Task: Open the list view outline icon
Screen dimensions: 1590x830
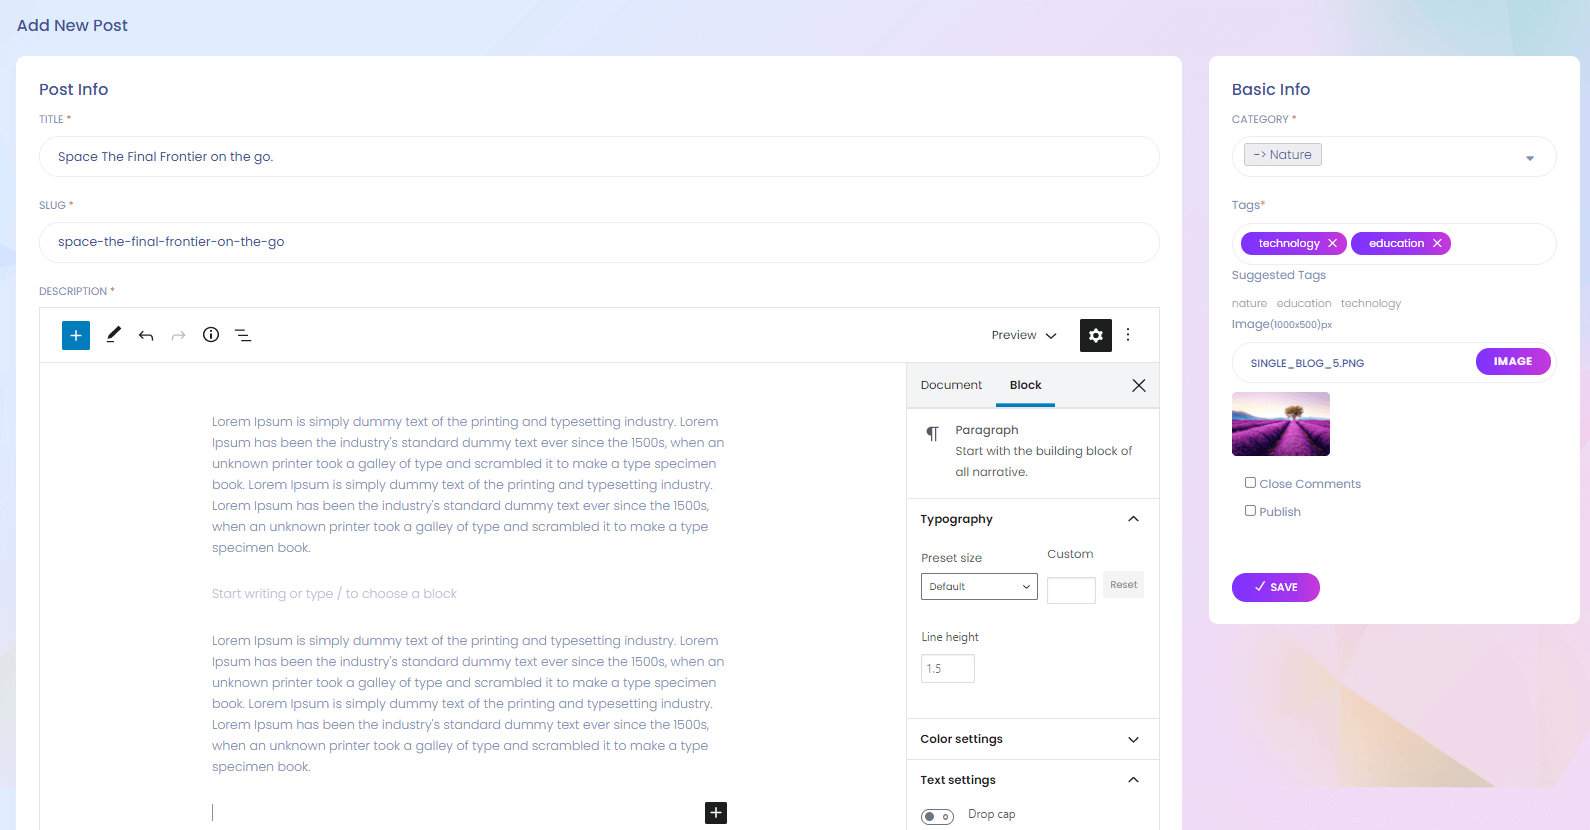Action: click(243, 335)
